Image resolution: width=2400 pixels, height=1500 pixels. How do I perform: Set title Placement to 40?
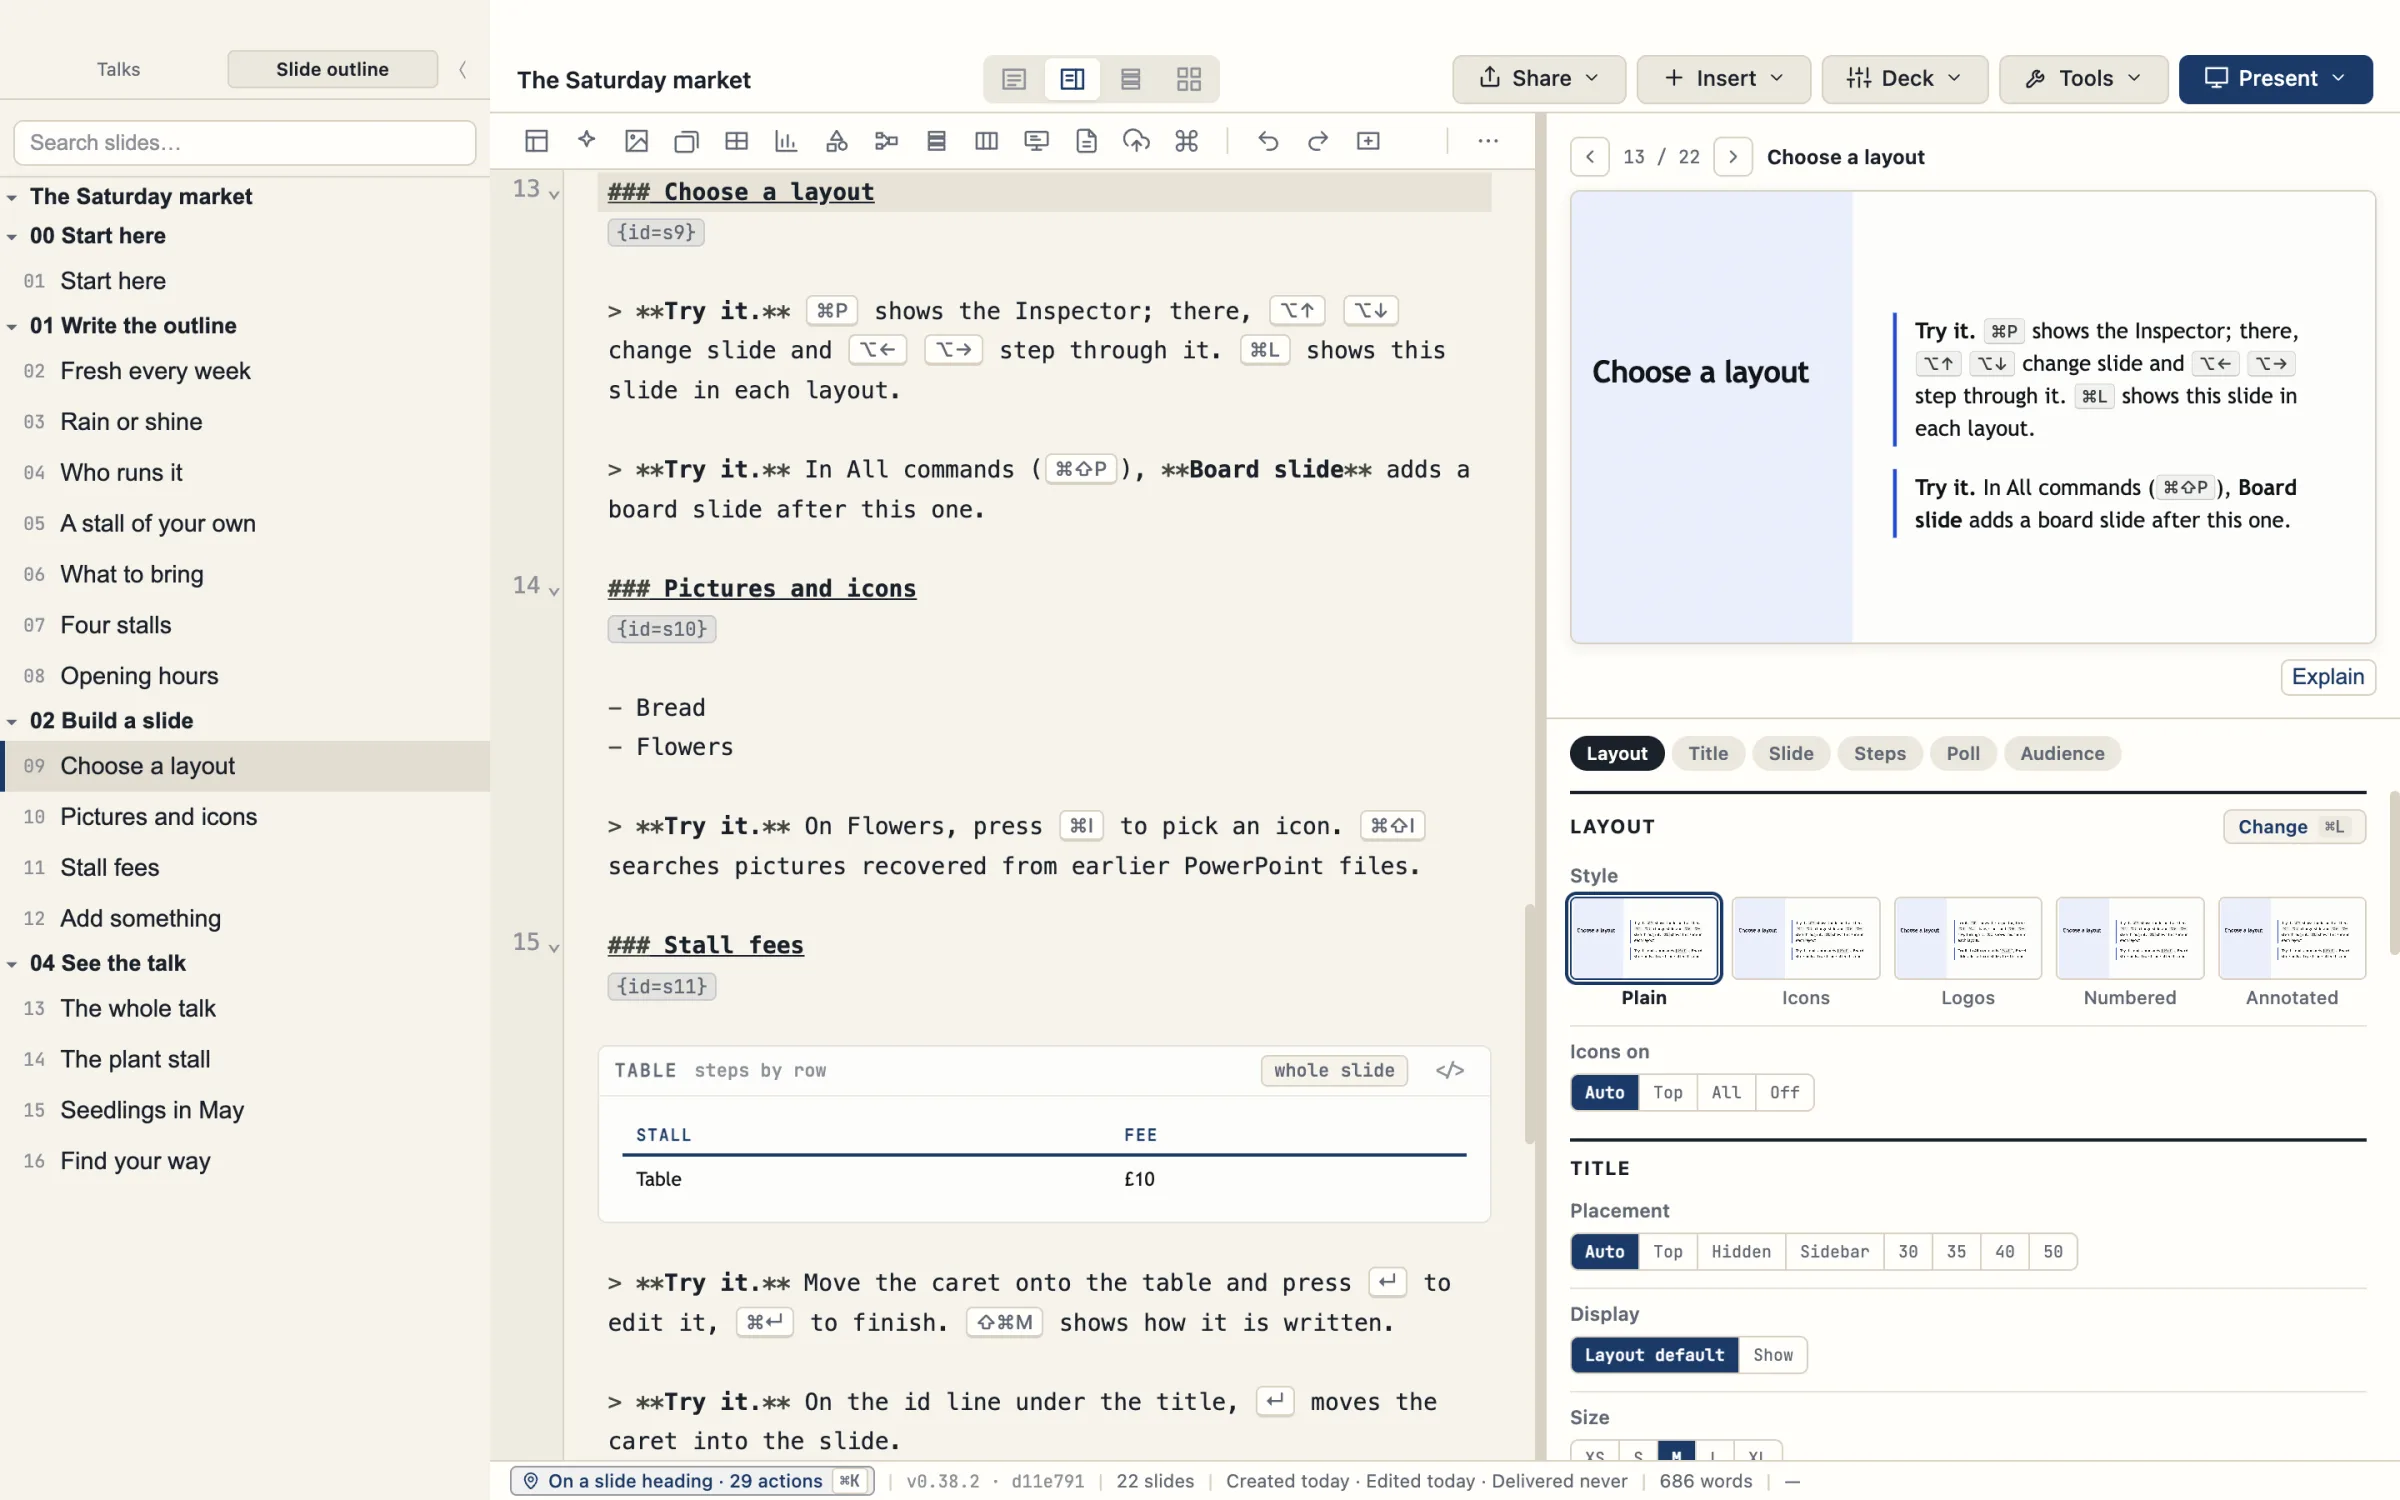coord(2005,1251)
